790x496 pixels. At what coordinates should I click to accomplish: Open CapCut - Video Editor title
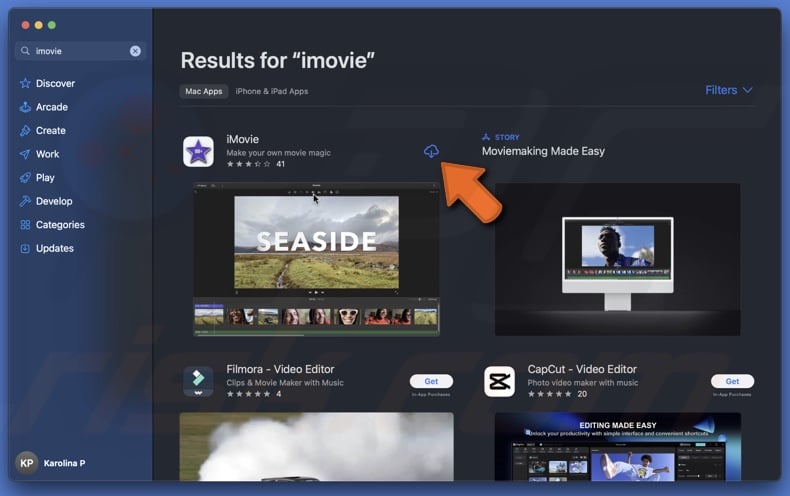tap(582, 369)
